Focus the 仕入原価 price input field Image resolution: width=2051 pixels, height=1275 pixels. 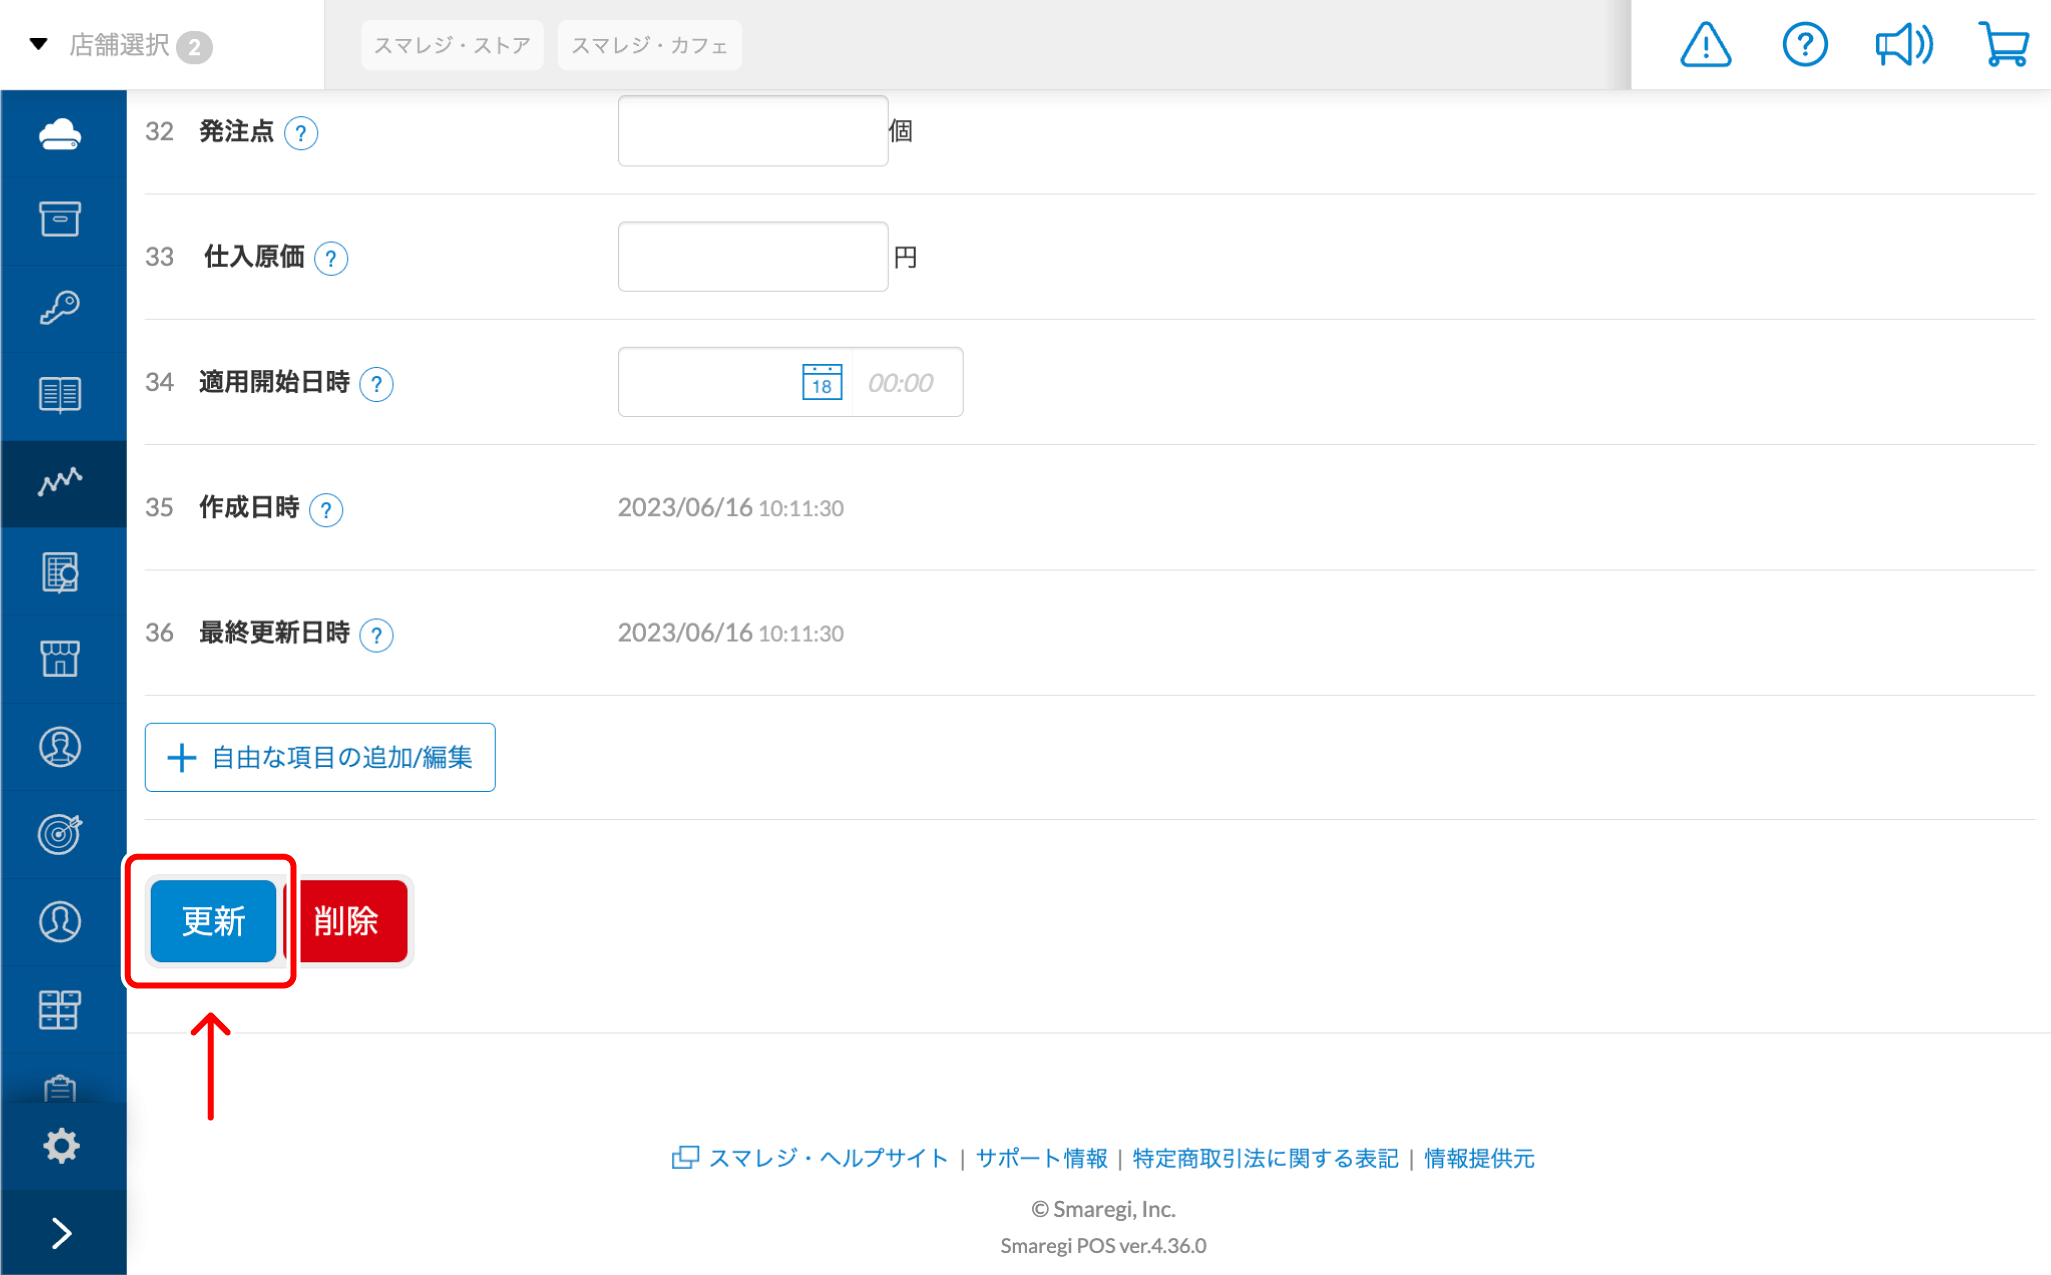[753, 257]
